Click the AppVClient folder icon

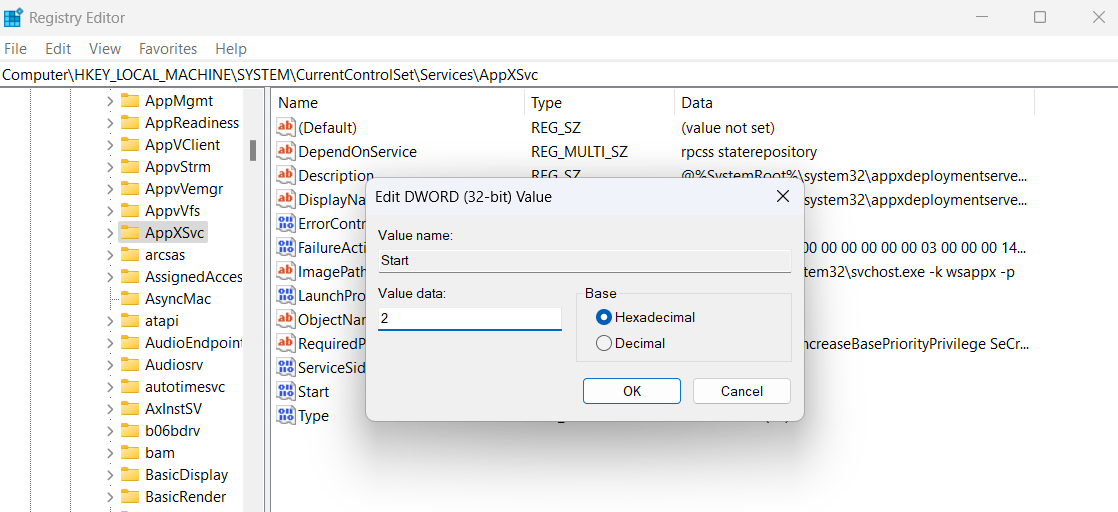130,145
